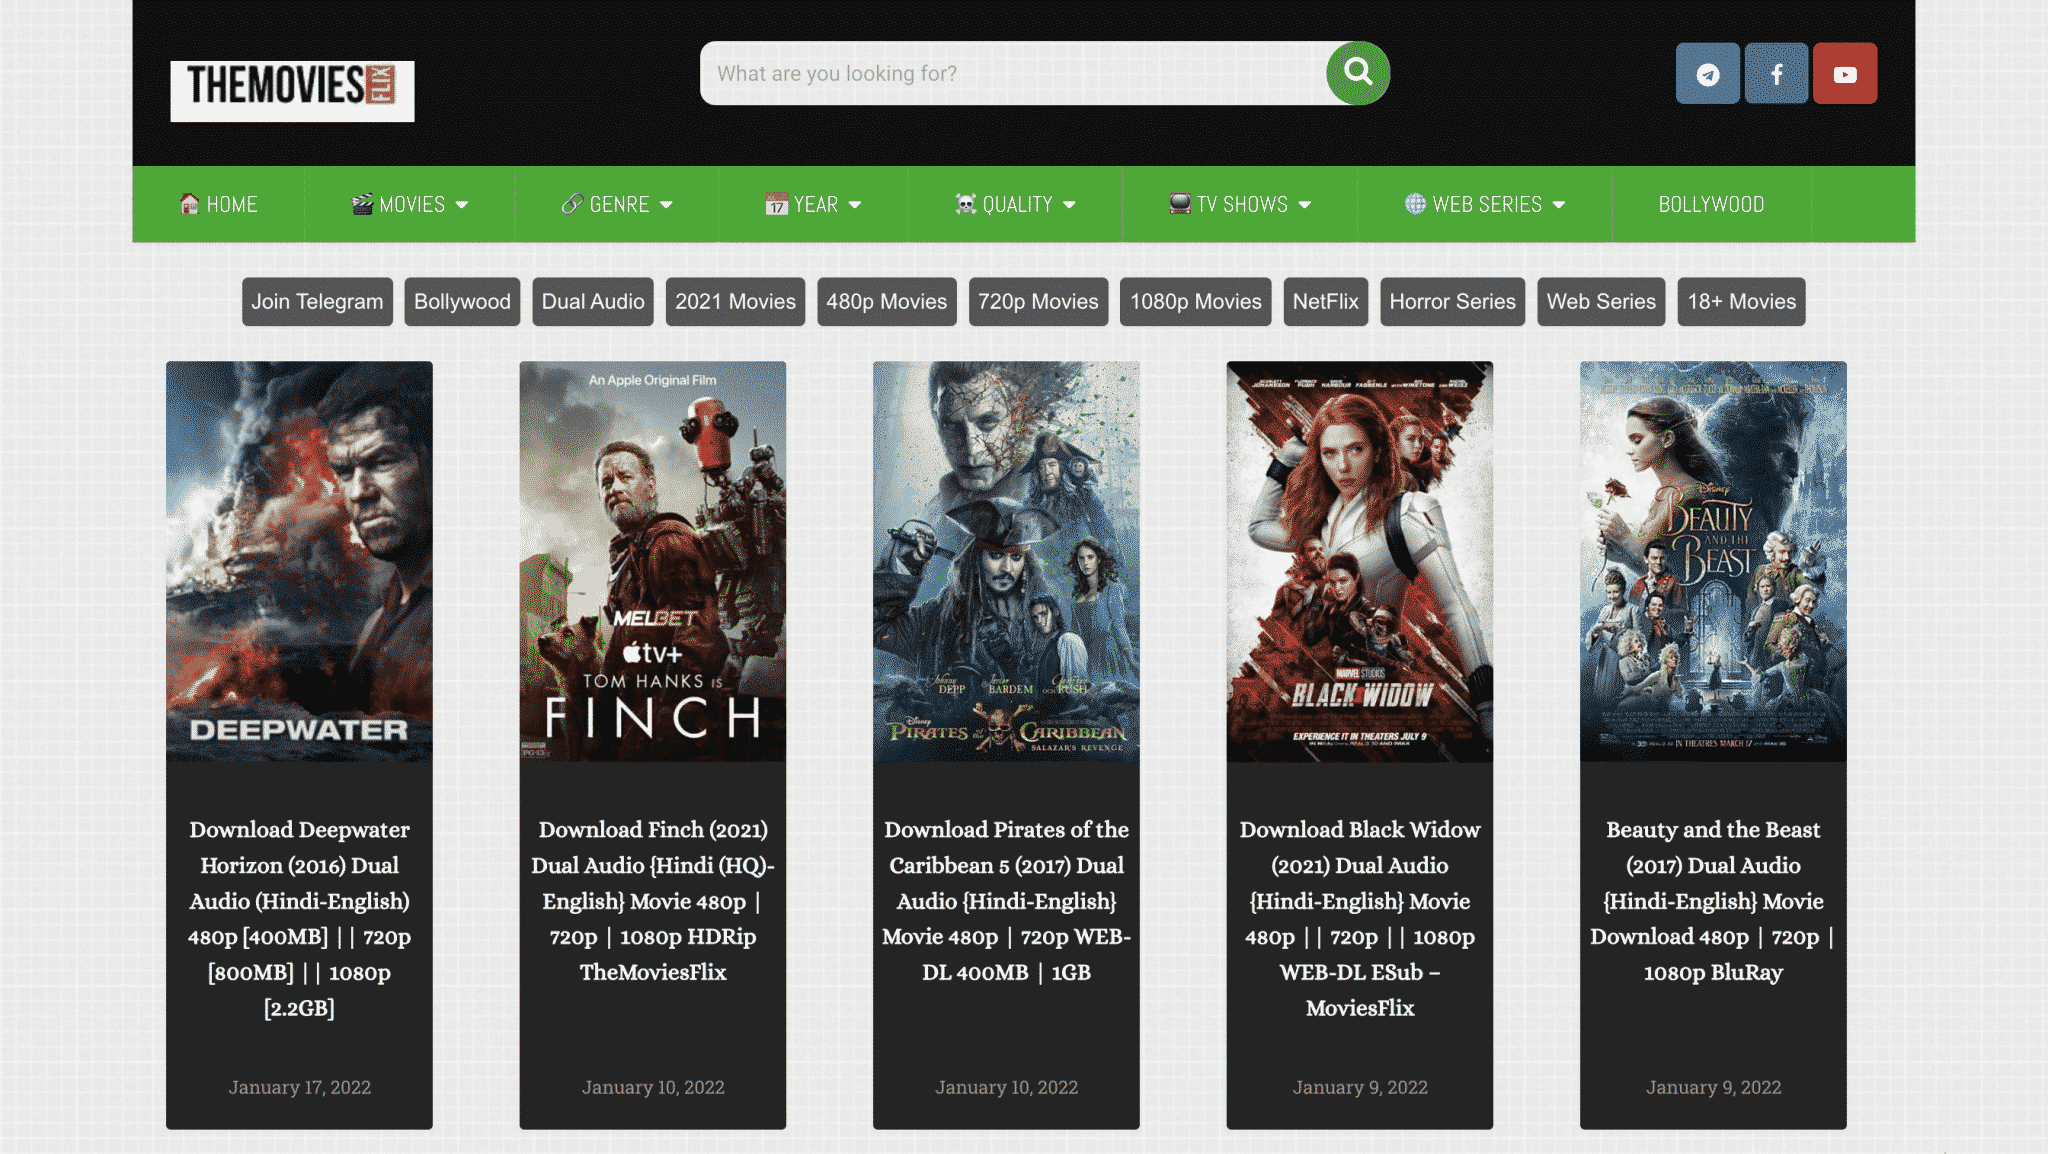Expand the QUALITY dropdown menu
Screen dimensions: 2048x1154
click(x=1014, y=204)
